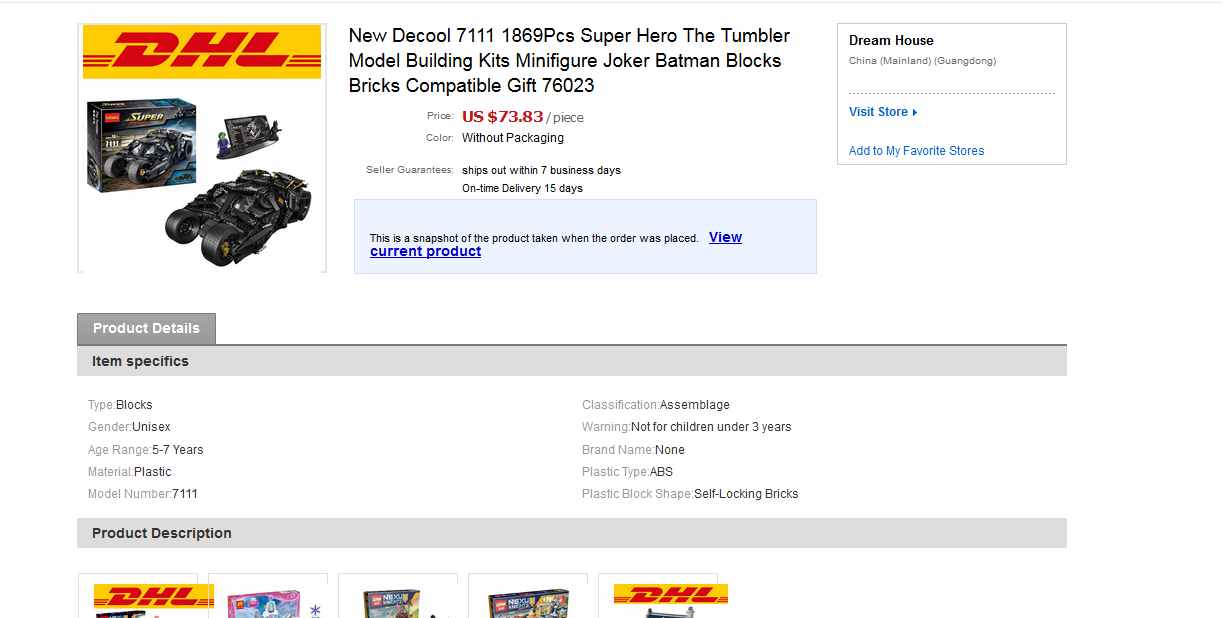
Task: Click the arrow icon beside Visit Store
Action: click(x=915, y=112)
